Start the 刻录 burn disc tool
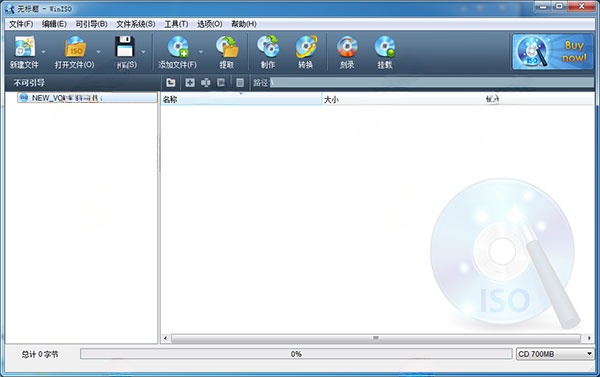 coord(347,47)
